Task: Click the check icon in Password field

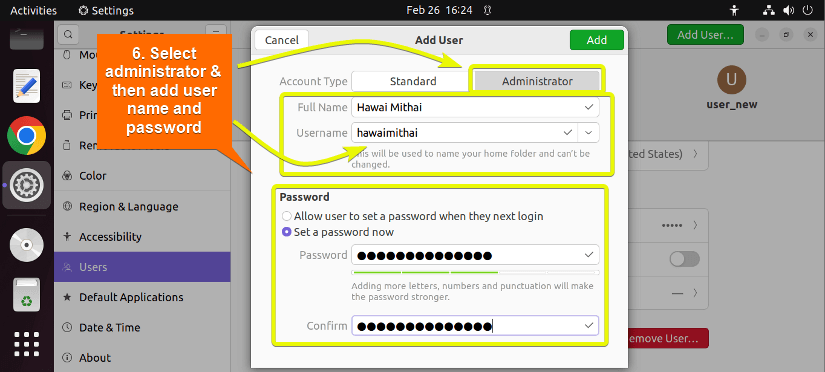Action: coord(588,255)
